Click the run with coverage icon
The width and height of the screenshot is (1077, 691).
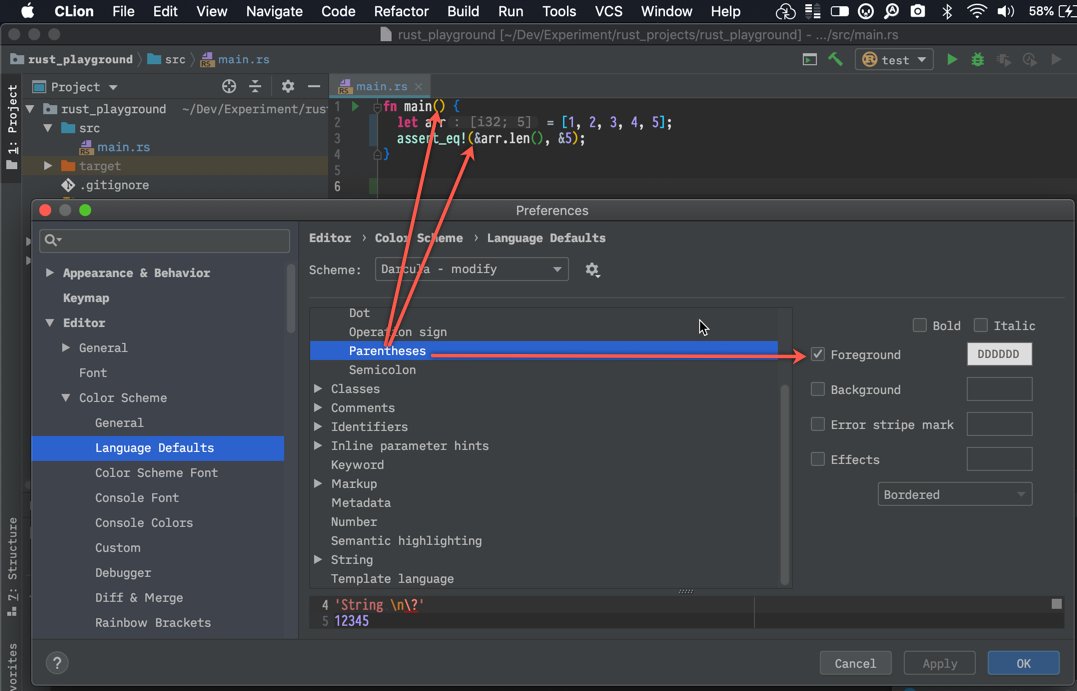(x=1004, y=60)
